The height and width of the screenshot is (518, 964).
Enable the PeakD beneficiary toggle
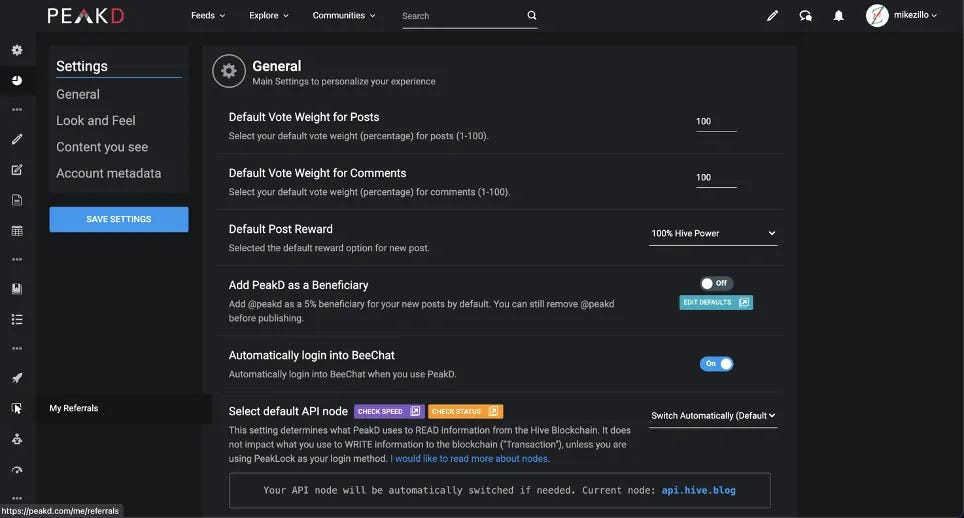click(716, 283)
